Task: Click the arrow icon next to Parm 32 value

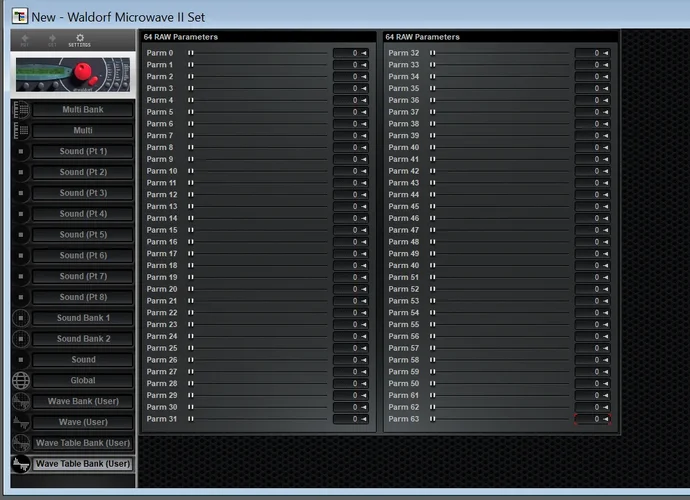Action: pos(606,53)
